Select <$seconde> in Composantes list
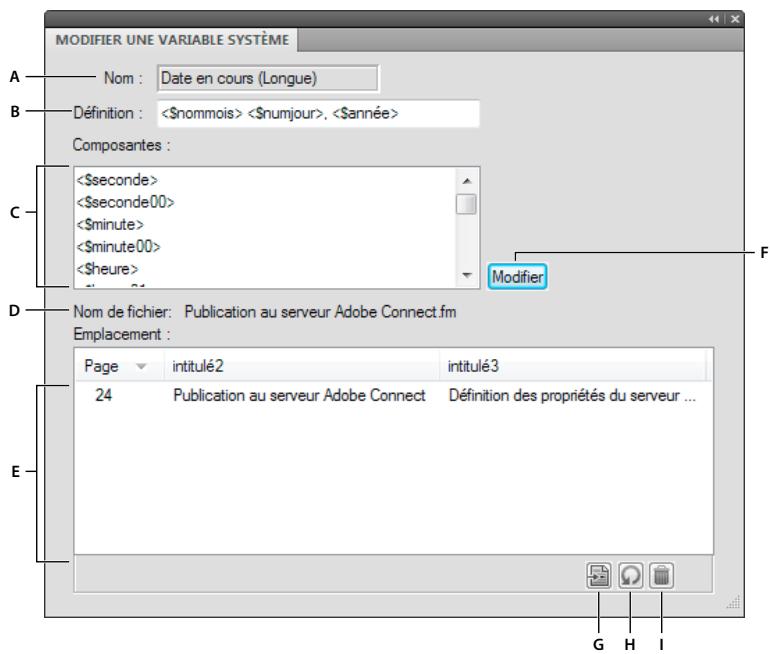Image resolution: width=770 pixels, height=654 pixels. (x=117, y=180)
